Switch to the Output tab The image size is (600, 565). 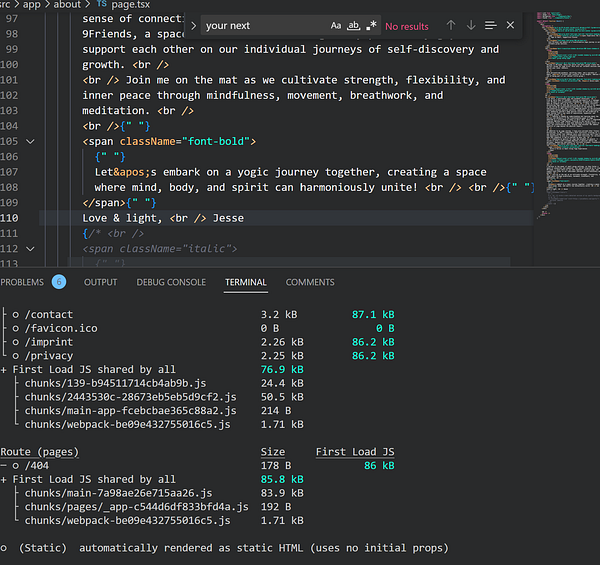[x=100, y=282]
